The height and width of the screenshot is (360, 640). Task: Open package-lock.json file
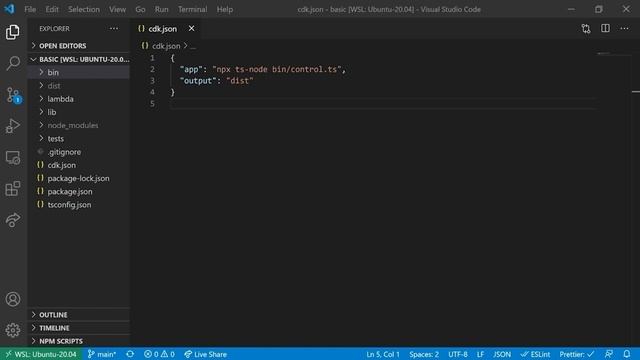(x=79, y=178)
